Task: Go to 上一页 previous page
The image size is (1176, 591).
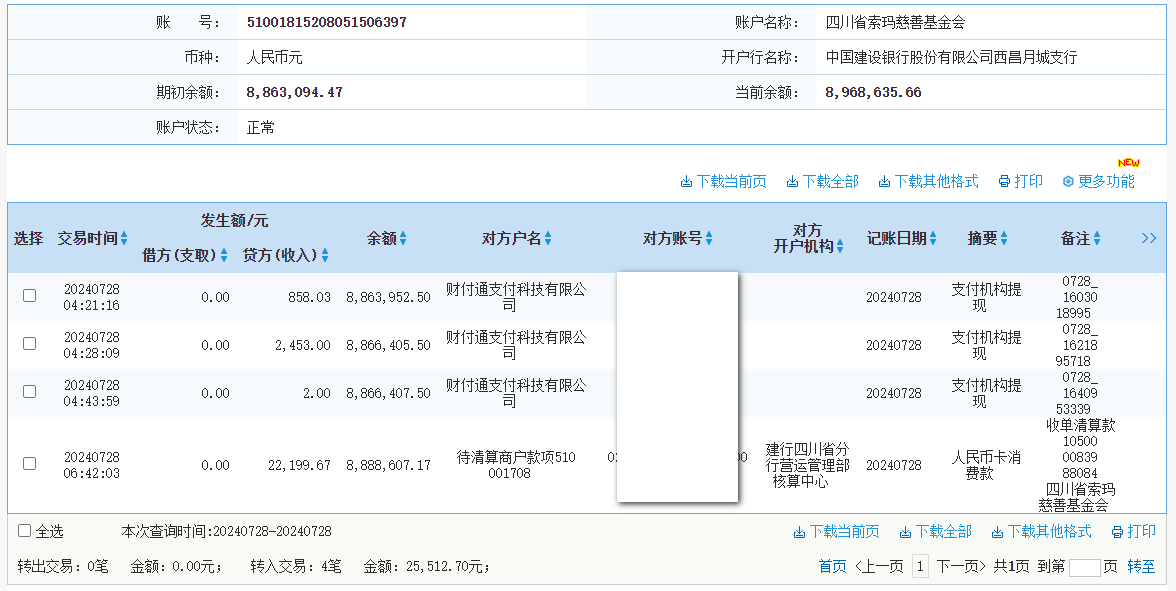Action: coord(879,566)
